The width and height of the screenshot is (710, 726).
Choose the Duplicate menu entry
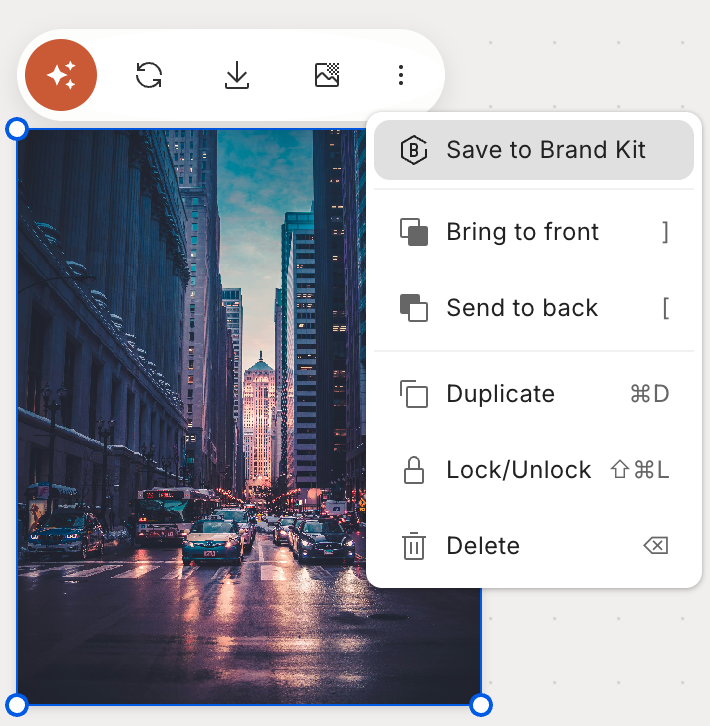coord(500,394)
